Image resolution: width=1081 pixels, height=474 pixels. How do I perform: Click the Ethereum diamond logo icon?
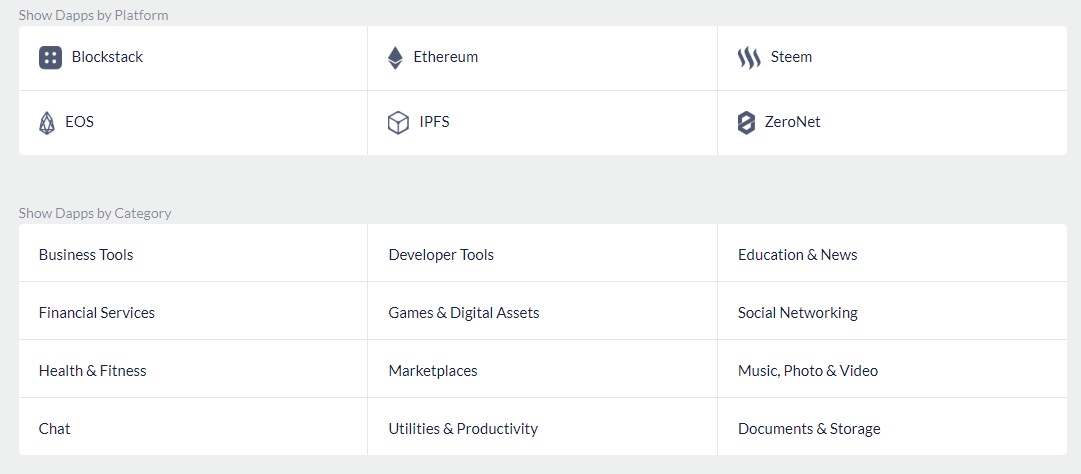pyautogui.click(x=395, y=58)
